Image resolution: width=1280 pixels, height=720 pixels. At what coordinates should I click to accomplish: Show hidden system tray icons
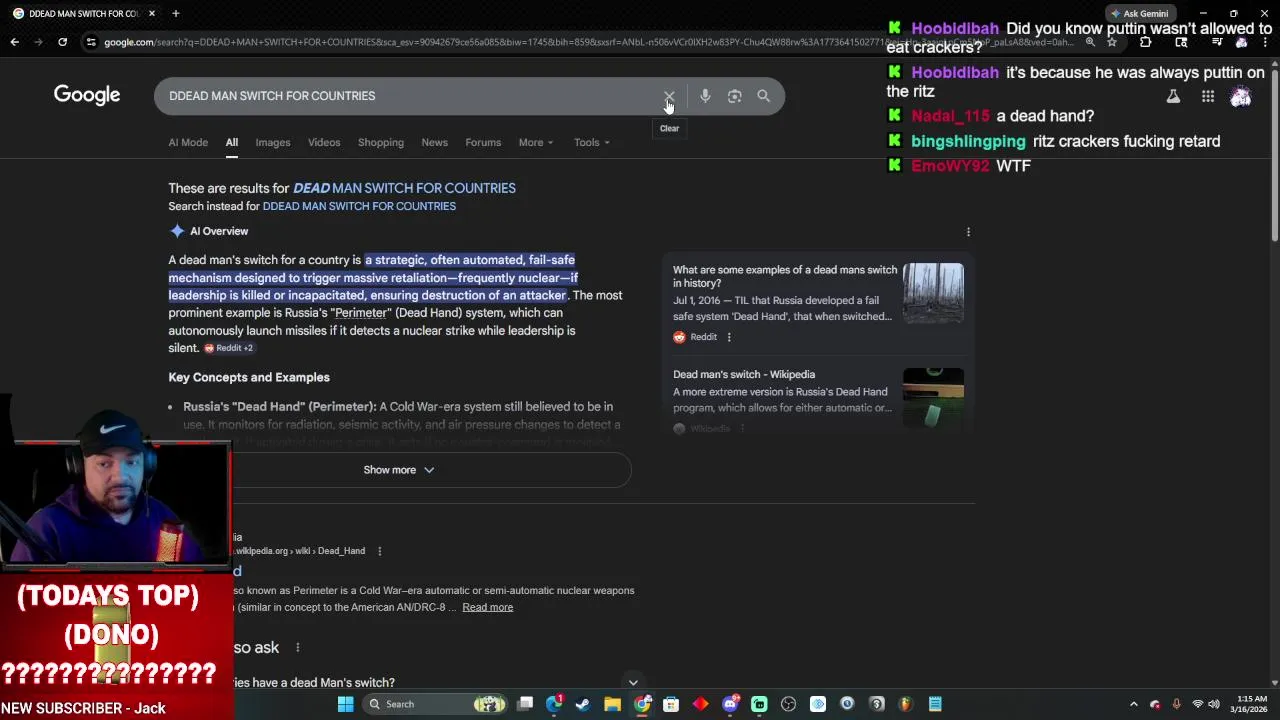(1133, 704)
